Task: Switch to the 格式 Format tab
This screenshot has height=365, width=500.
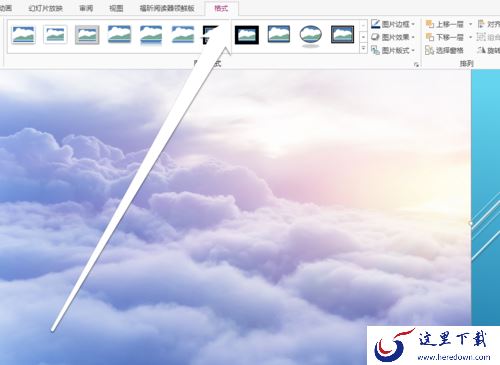Action: [x=221, y=8]
